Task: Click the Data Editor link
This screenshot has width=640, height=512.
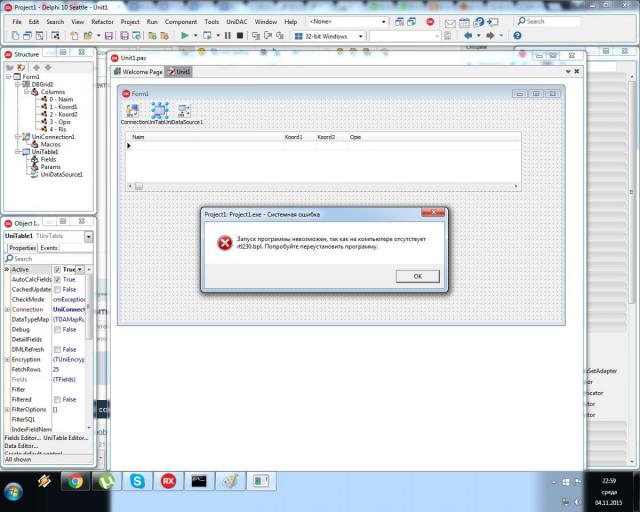Action: pos(21,446)
